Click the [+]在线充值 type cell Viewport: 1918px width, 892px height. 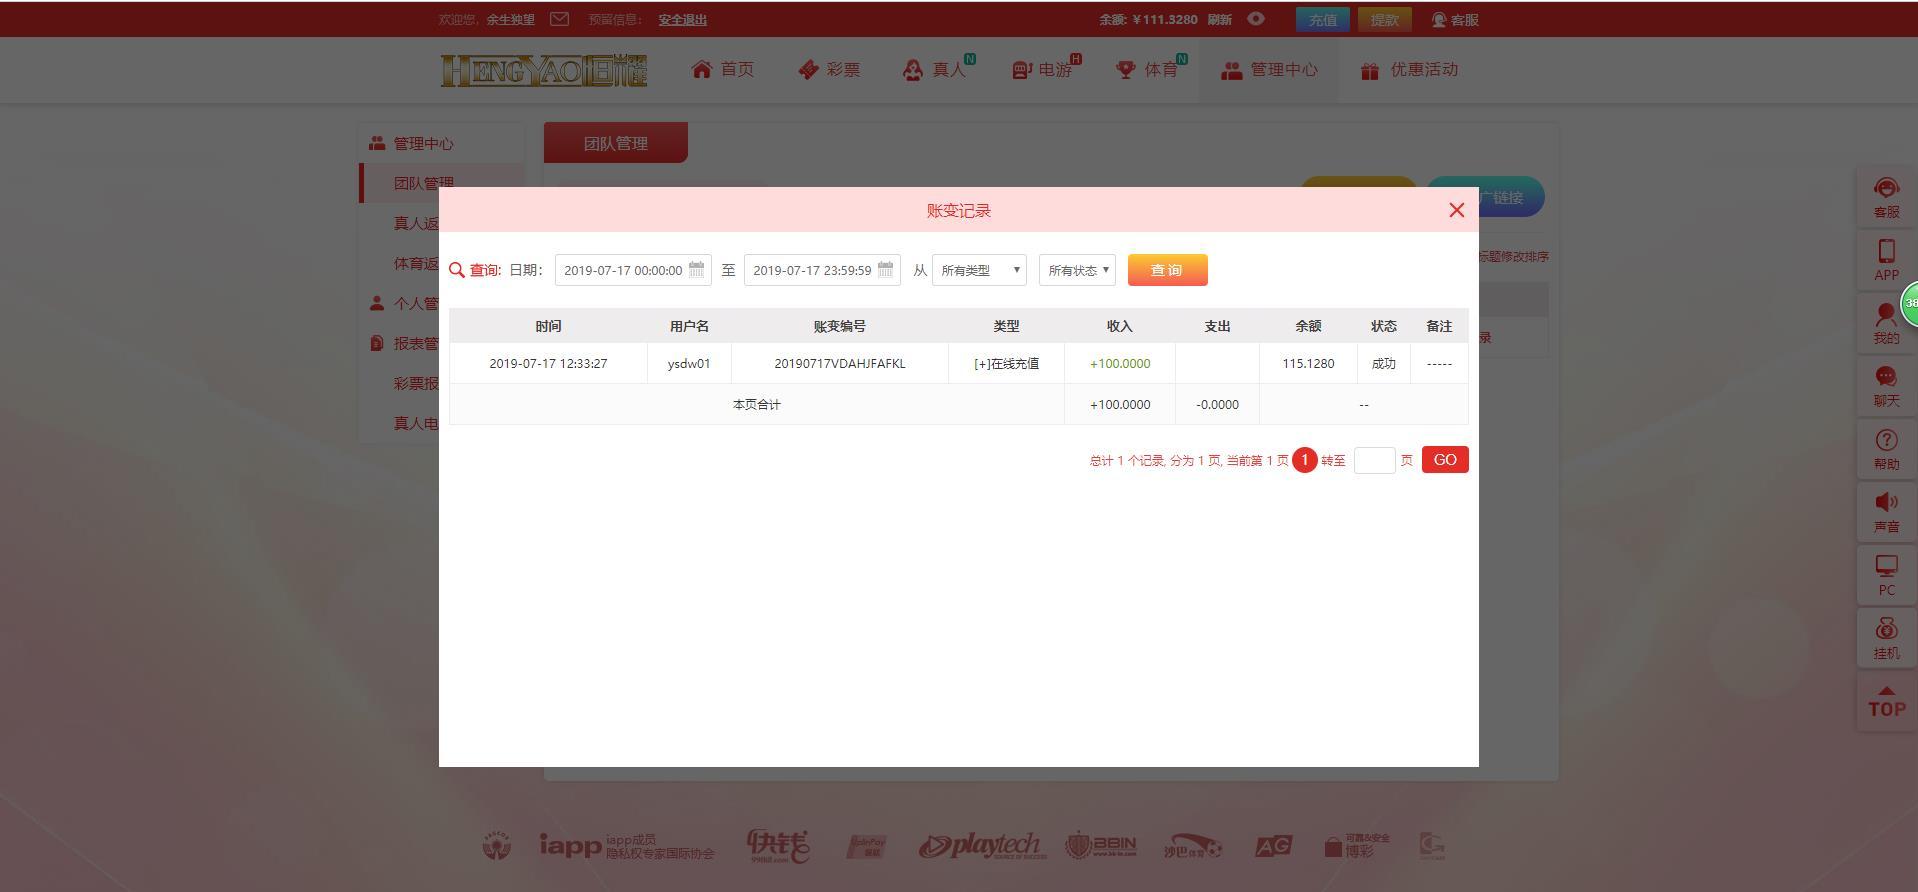coord(1006,364)
